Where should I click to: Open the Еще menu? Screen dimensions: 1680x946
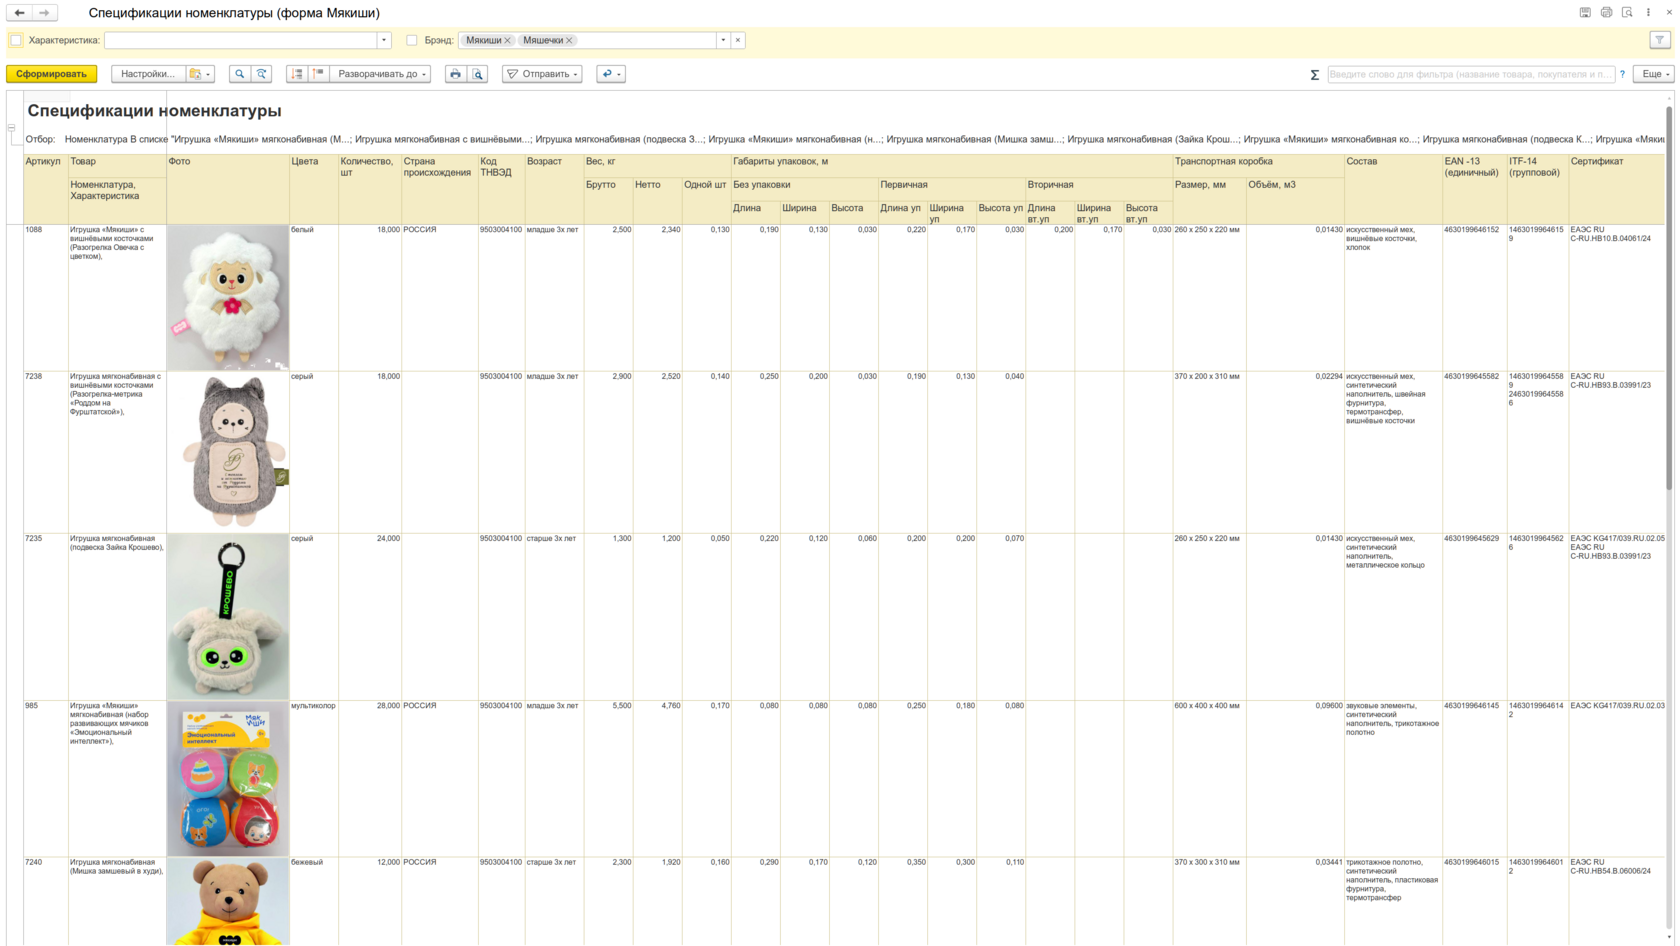1654,74
